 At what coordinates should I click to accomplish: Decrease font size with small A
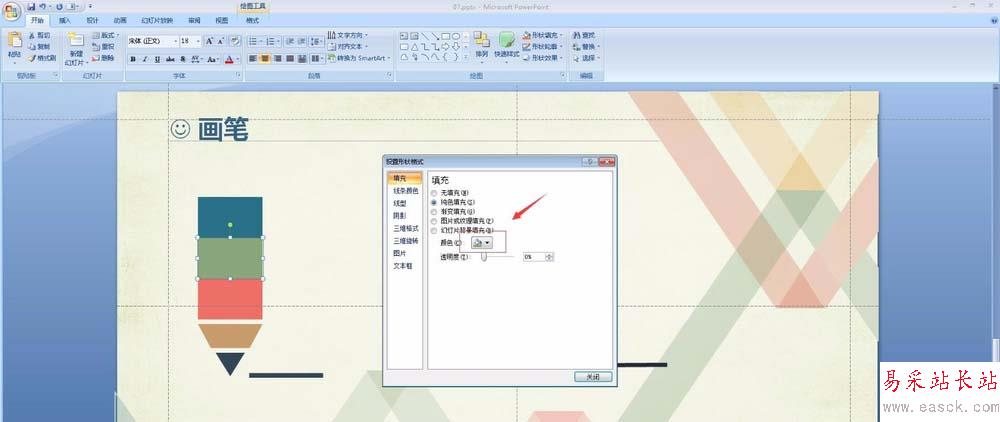(x=221, y=41)
